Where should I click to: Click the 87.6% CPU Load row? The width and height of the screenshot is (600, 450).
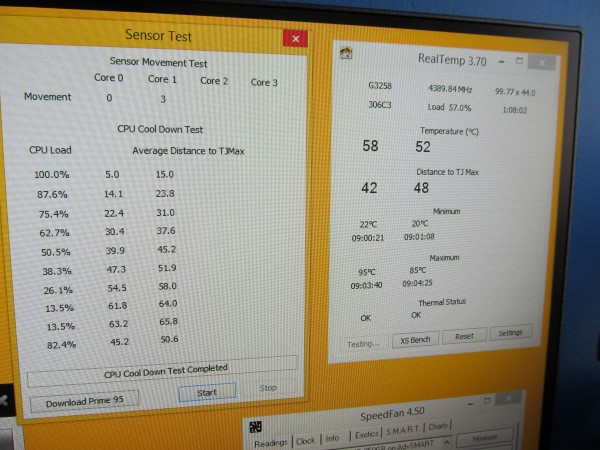106,194
